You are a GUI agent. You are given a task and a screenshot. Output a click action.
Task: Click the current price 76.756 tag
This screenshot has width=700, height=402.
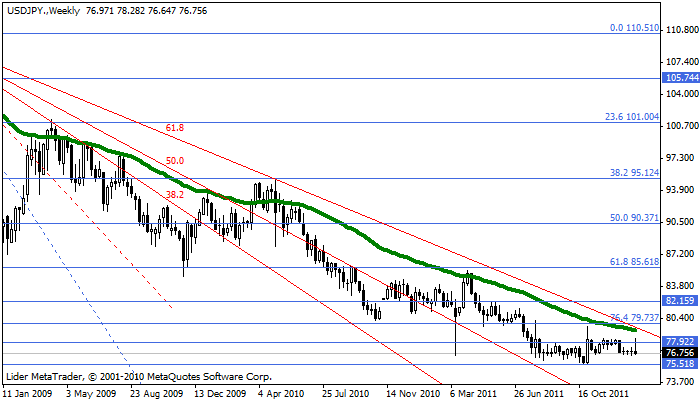click(x=680, y=353)
